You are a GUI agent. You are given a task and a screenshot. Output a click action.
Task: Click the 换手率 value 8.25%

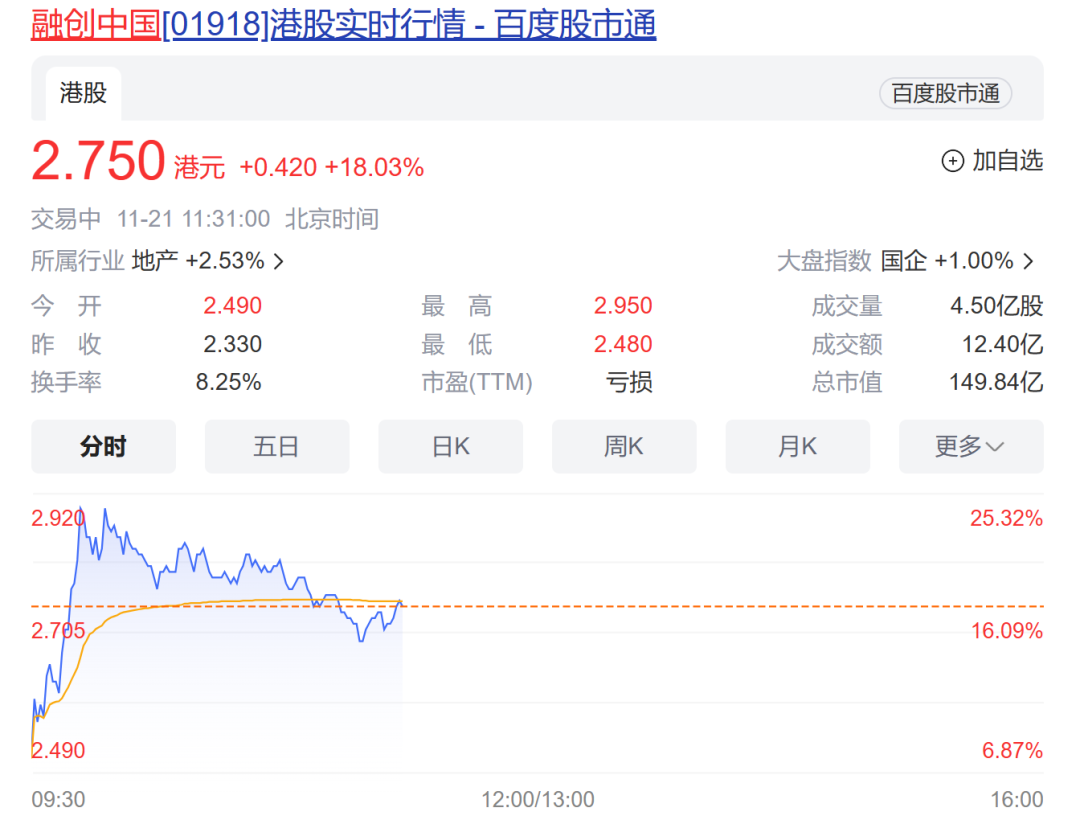229,382
